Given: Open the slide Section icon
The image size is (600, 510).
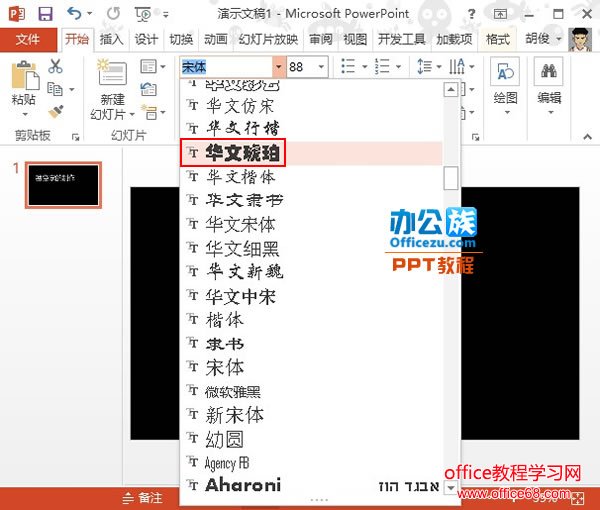Looking at the screenshot, I should tap(148, 112).
